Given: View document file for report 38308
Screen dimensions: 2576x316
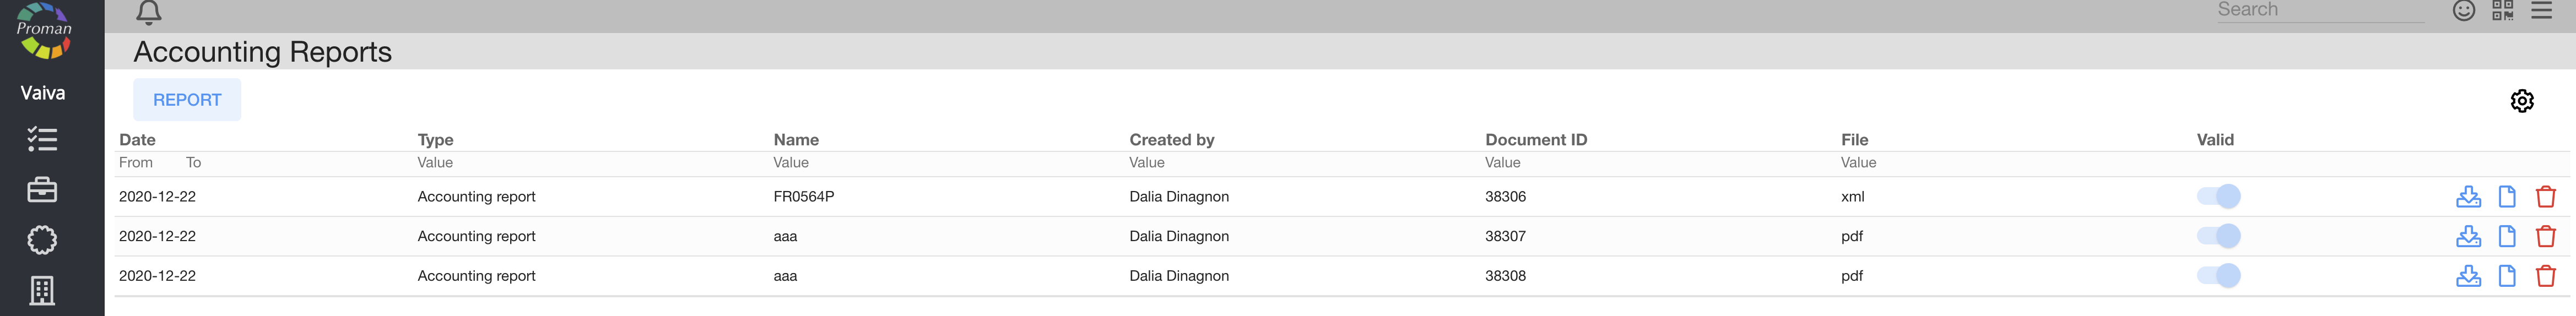Looking at the screenshot, I should 2507,276.
